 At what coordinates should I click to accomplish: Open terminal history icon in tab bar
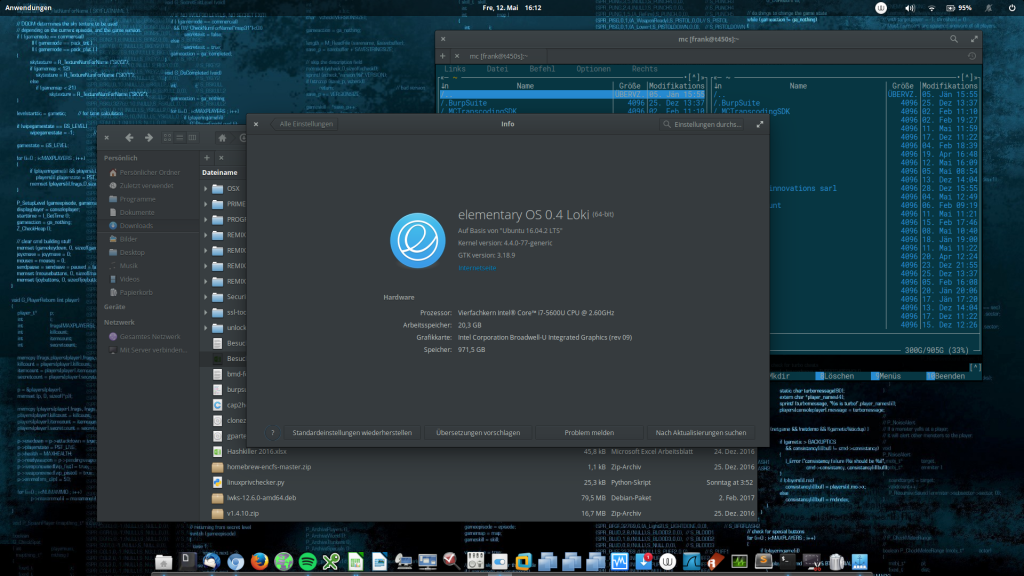(x=972, y=56)
